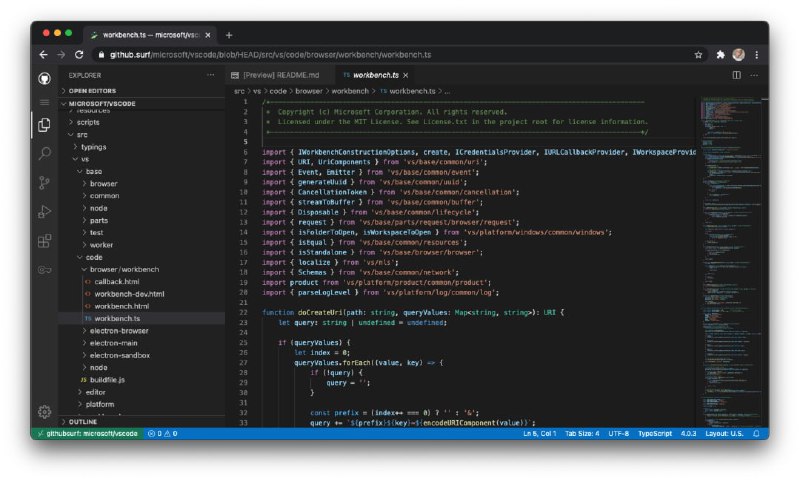Open the GitHub icon in activity bar
Viewport: 800px width, 481px height.
coord(44,78)
